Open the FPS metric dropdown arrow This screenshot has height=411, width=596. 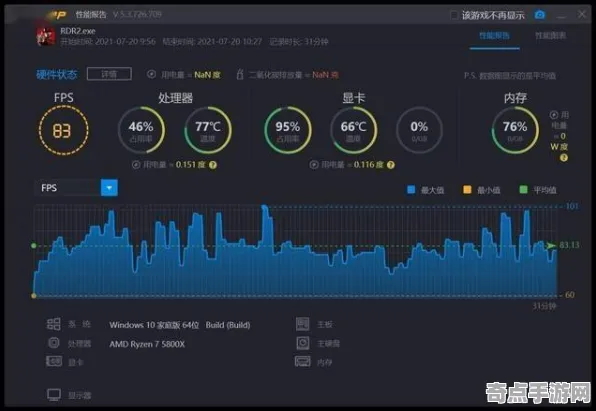pos(109,188)
